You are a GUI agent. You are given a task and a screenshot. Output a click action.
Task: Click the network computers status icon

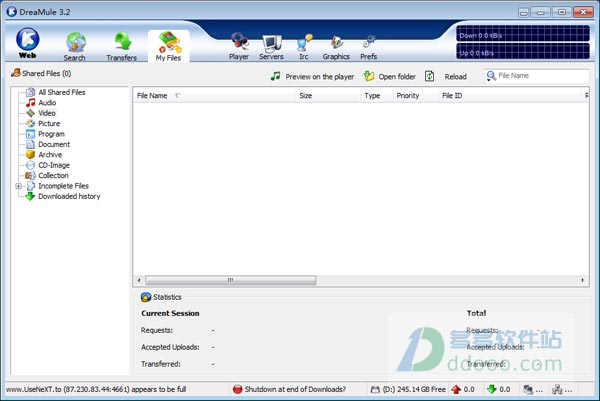[x=528, y=390]
